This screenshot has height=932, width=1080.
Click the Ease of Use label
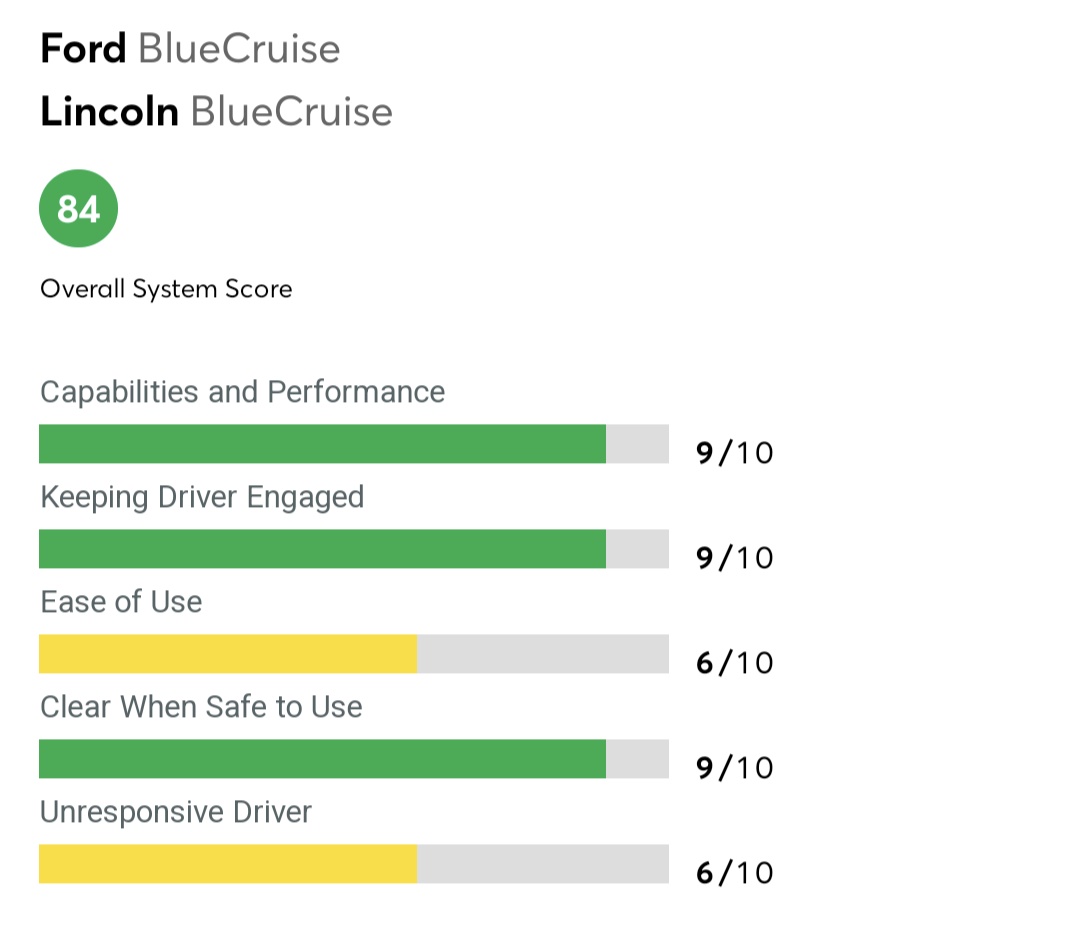[x=121, y=602]
